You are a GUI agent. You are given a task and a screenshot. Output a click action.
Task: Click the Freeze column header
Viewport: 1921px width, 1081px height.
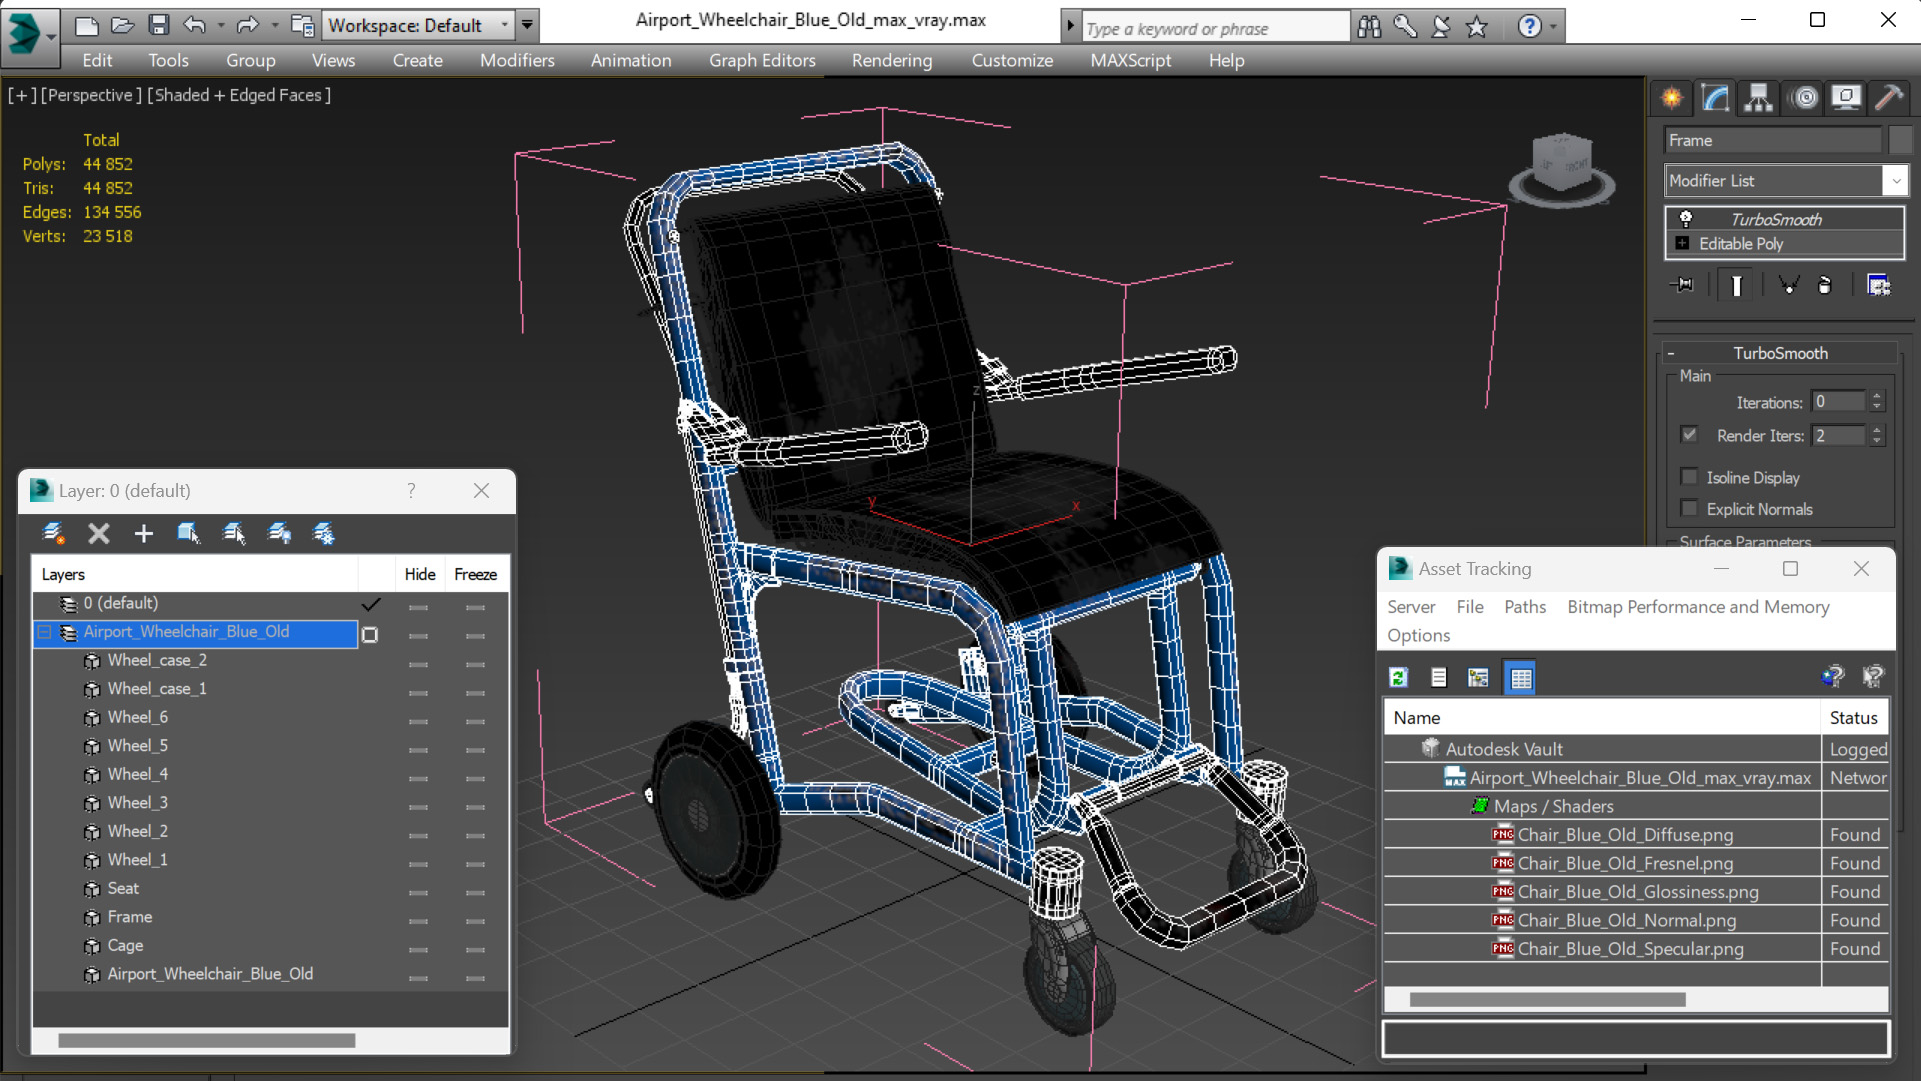click(476, 574)
